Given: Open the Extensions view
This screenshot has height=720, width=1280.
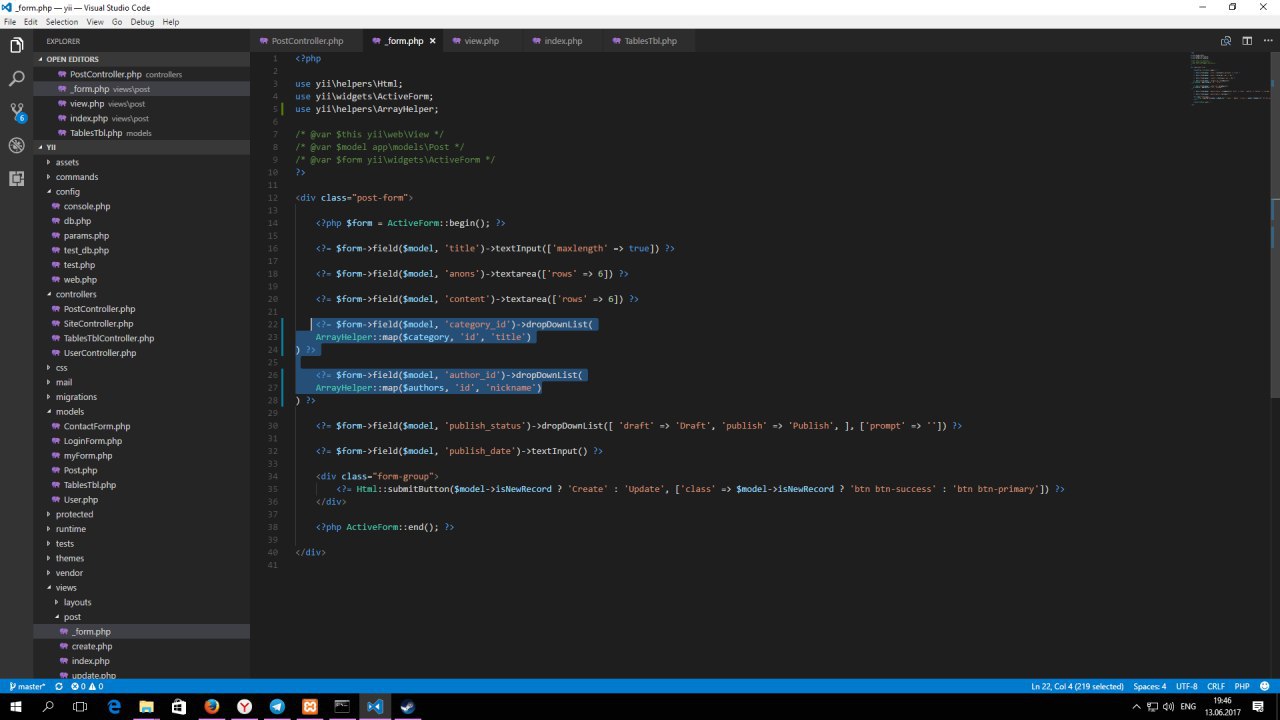Looking at the screenshot, I should (16, 179).
